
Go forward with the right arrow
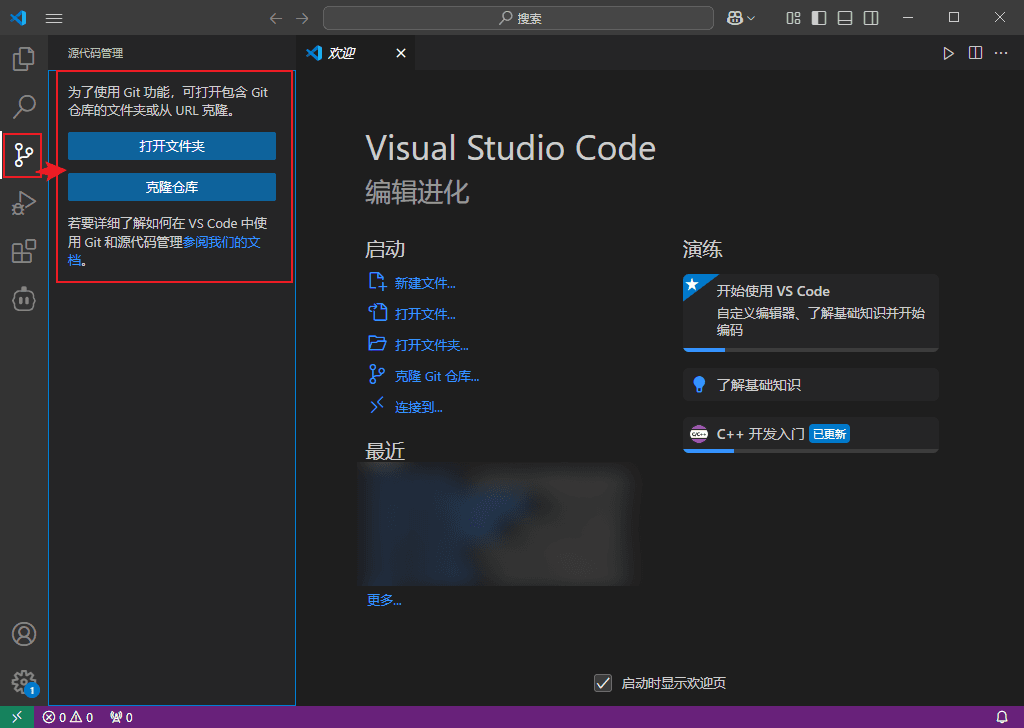[x=302, y=18]
